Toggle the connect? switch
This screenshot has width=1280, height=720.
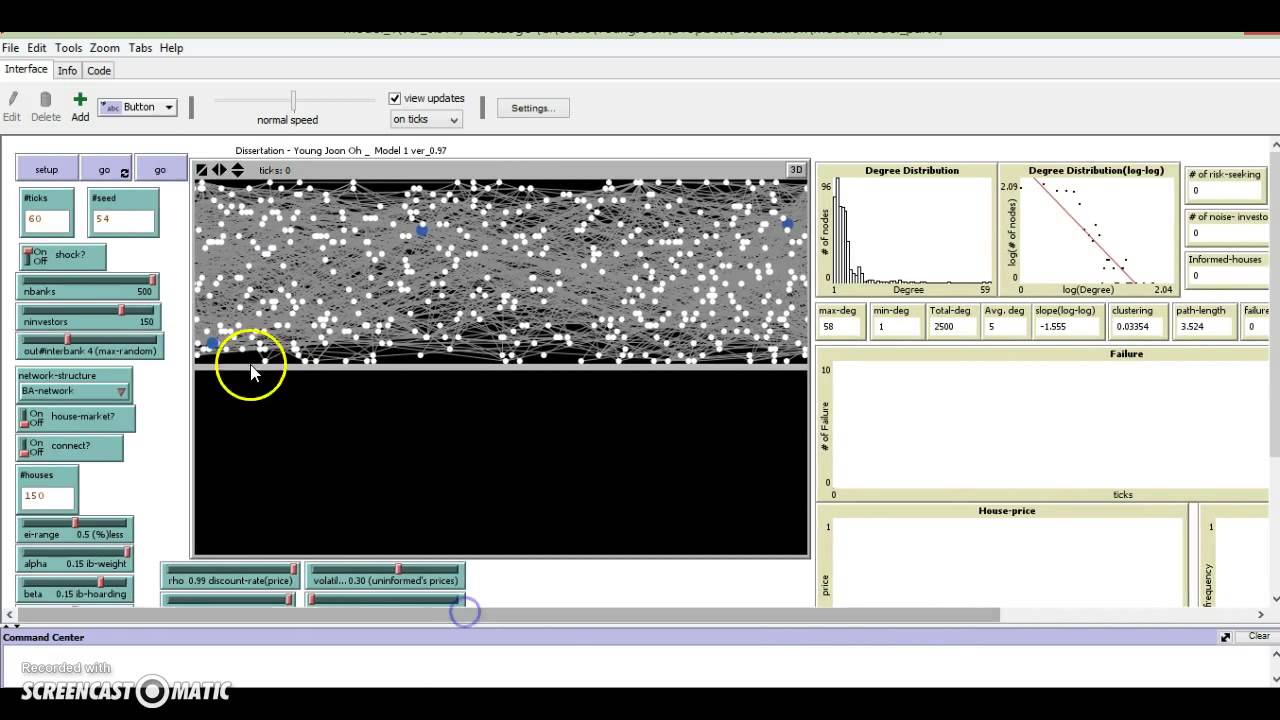(70, 446)
